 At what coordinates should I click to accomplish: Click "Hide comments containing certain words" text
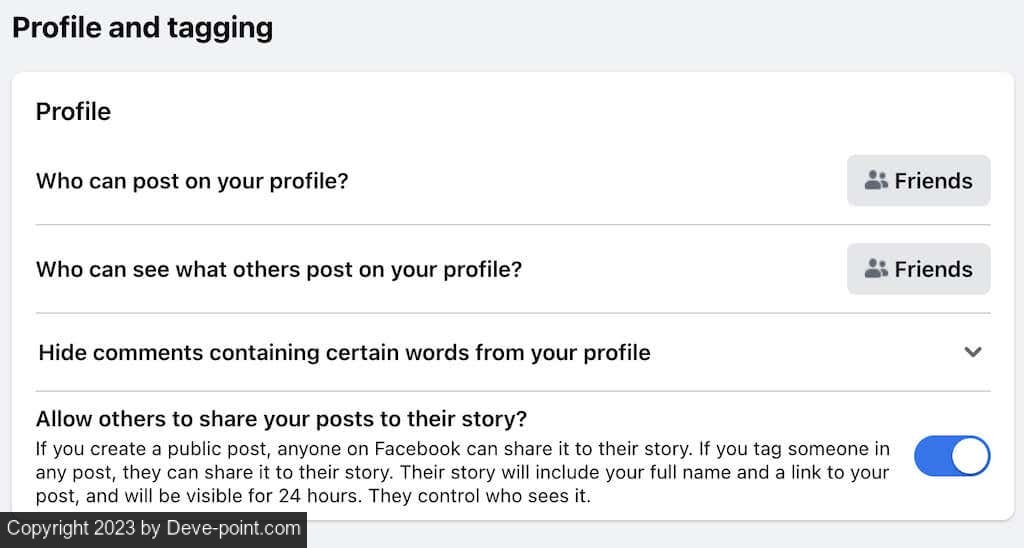coord(344,352)
